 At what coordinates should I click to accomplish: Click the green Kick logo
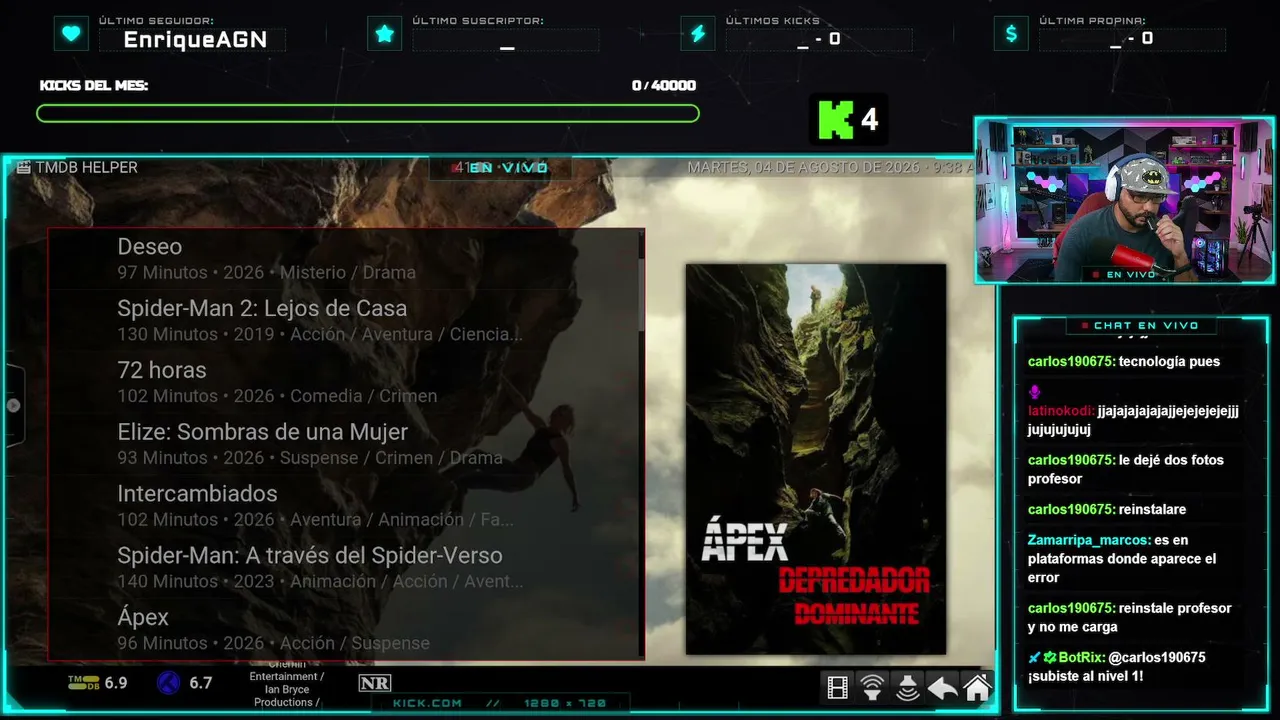(836, 120)
